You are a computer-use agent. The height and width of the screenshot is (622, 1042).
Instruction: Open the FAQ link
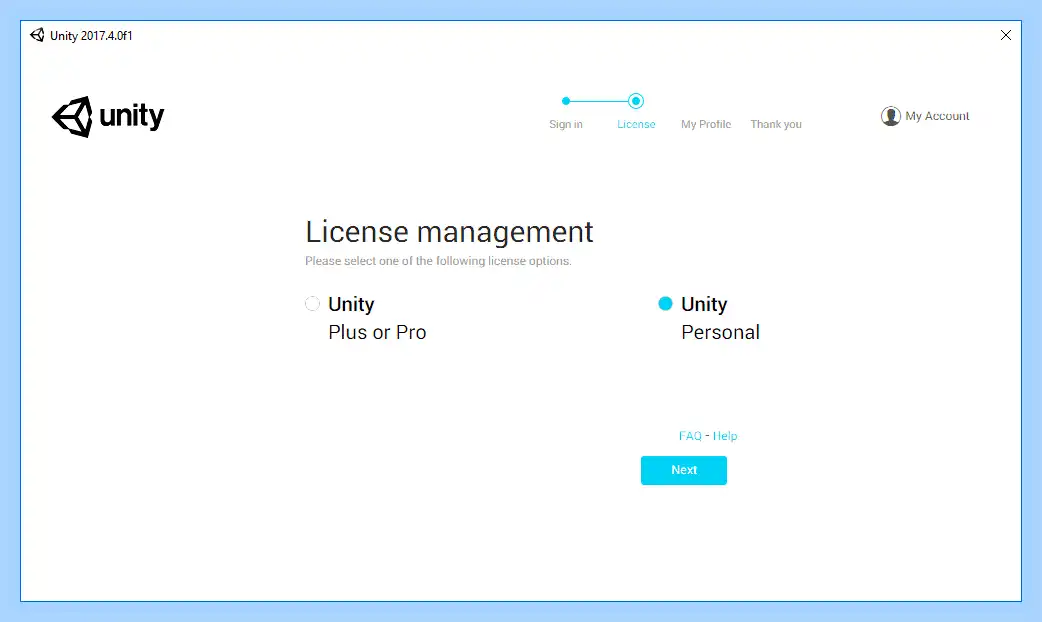(x=690, y=436)
